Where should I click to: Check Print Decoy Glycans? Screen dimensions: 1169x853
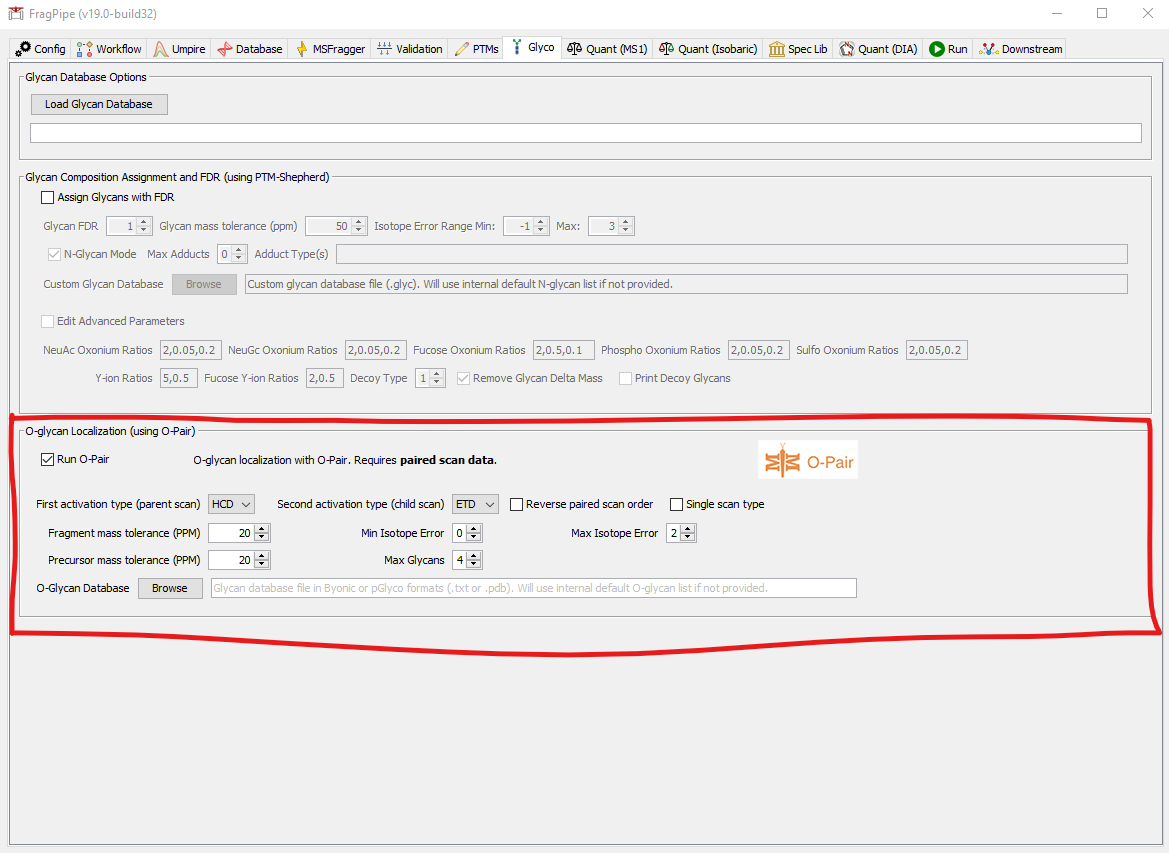point(626,379)
